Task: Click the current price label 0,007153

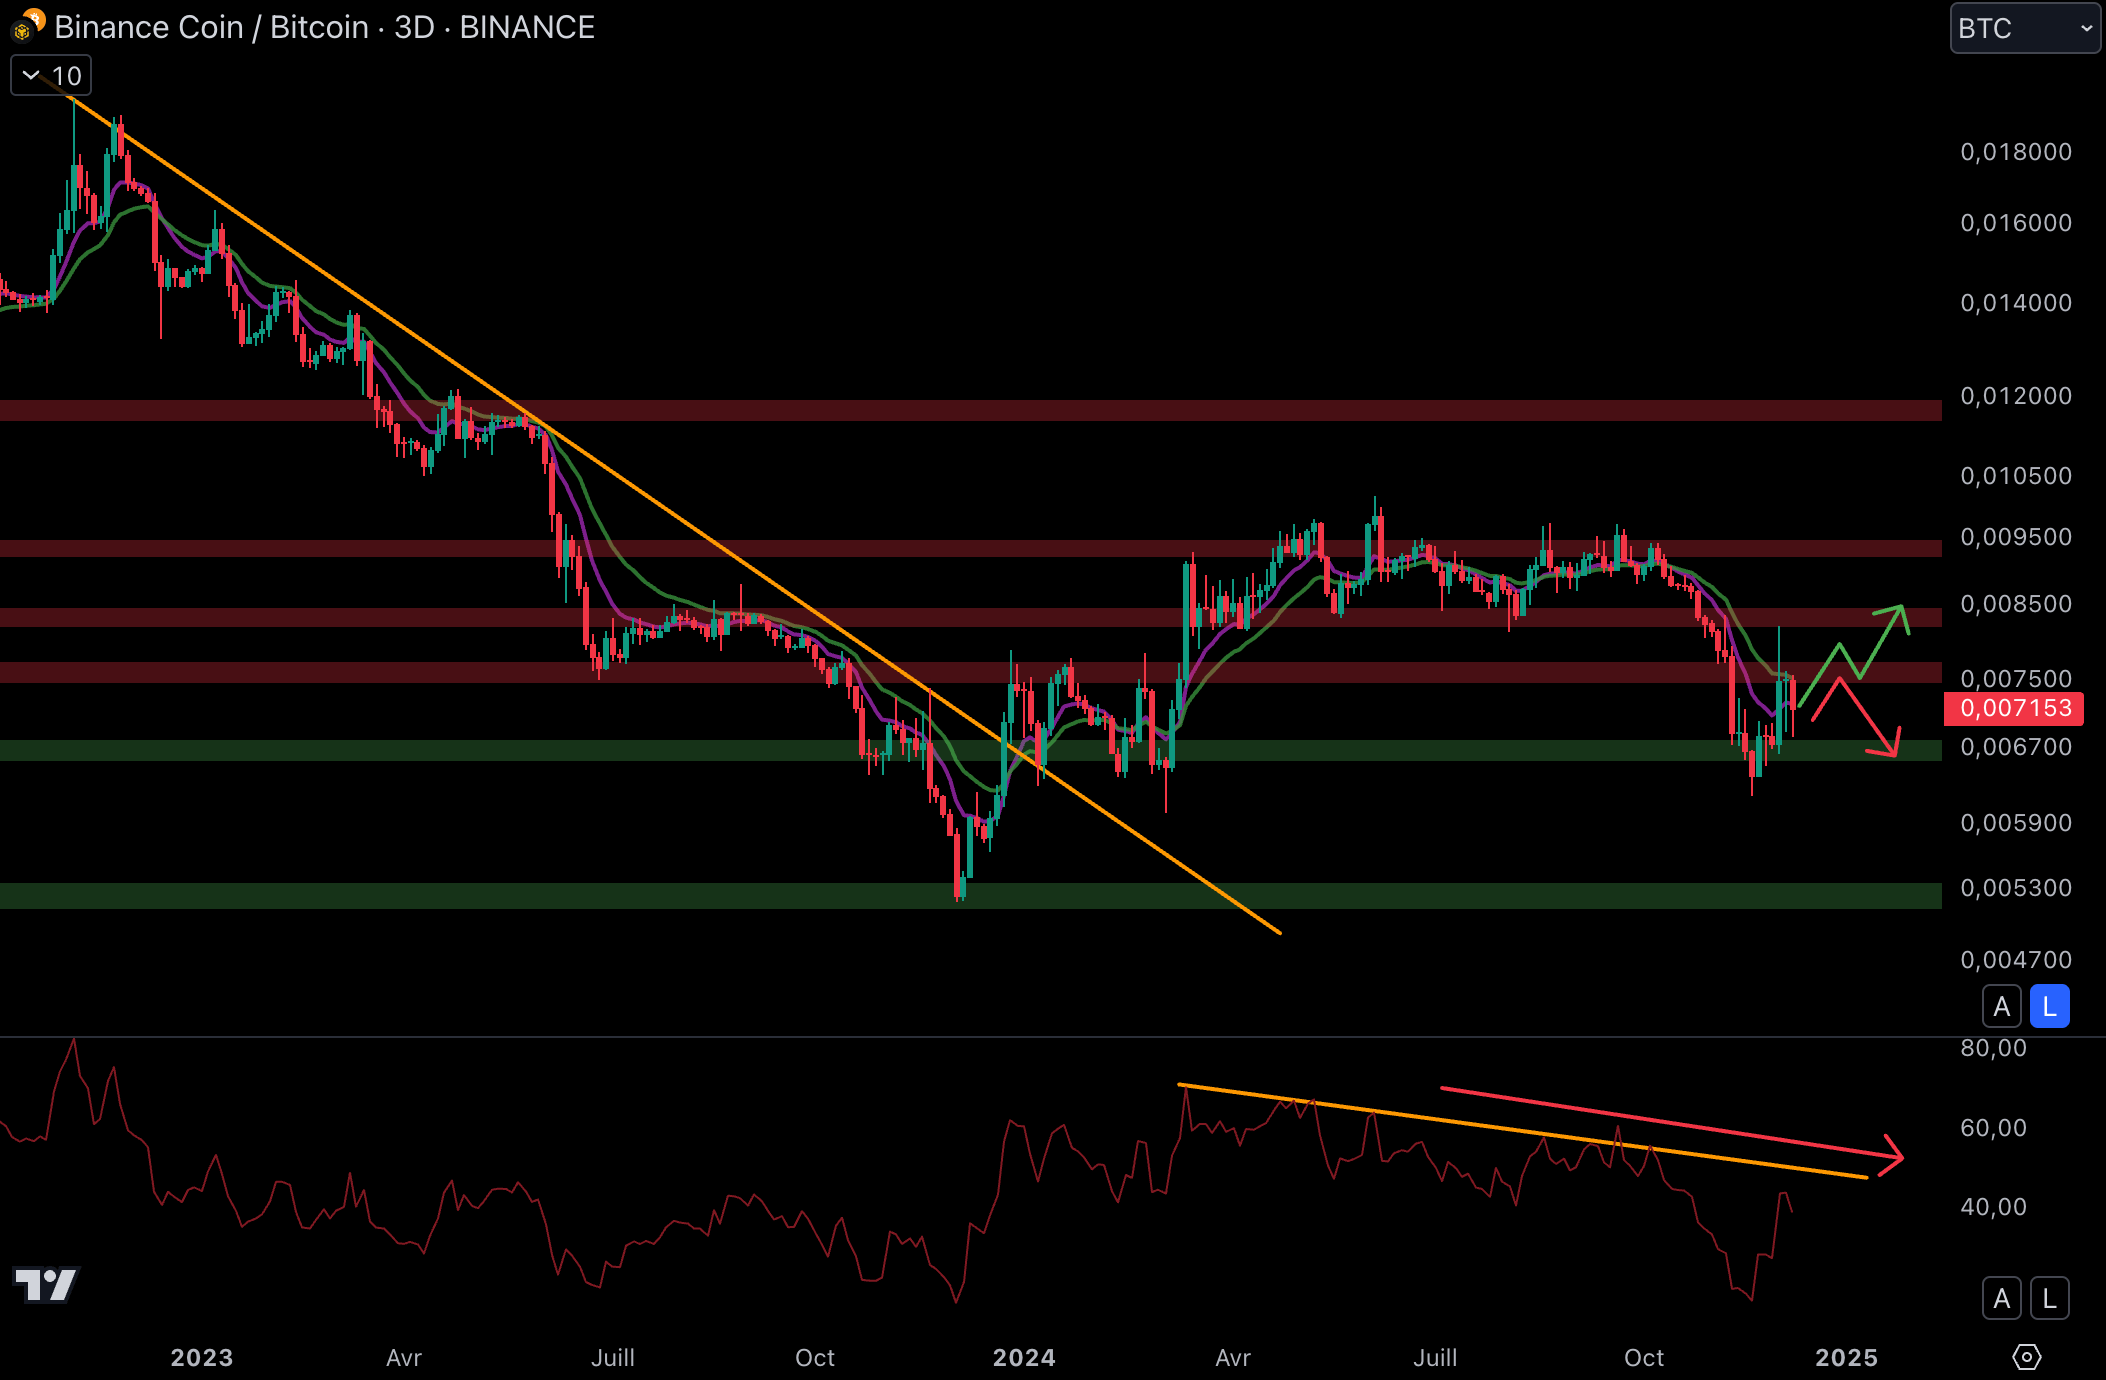Action: coord(2014,708)
